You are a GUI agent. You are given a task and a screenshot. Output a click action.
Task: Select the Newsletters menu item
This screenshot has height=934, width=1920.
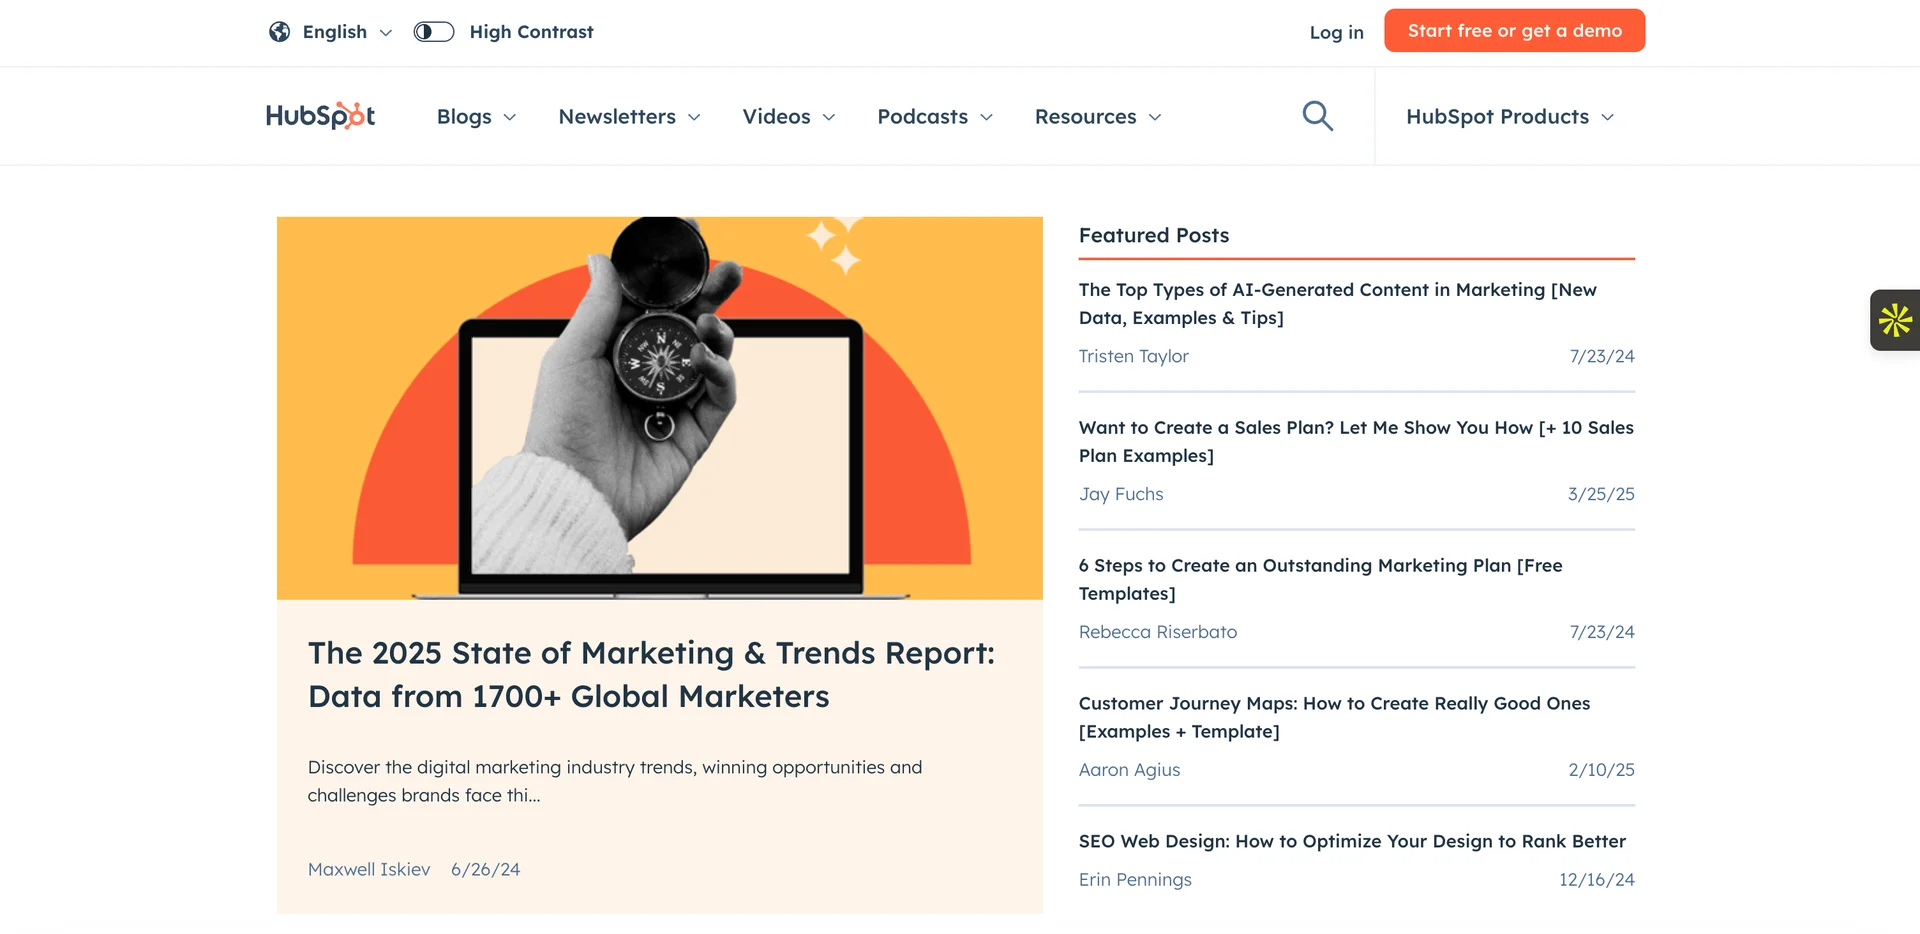(x=618, y=116)
